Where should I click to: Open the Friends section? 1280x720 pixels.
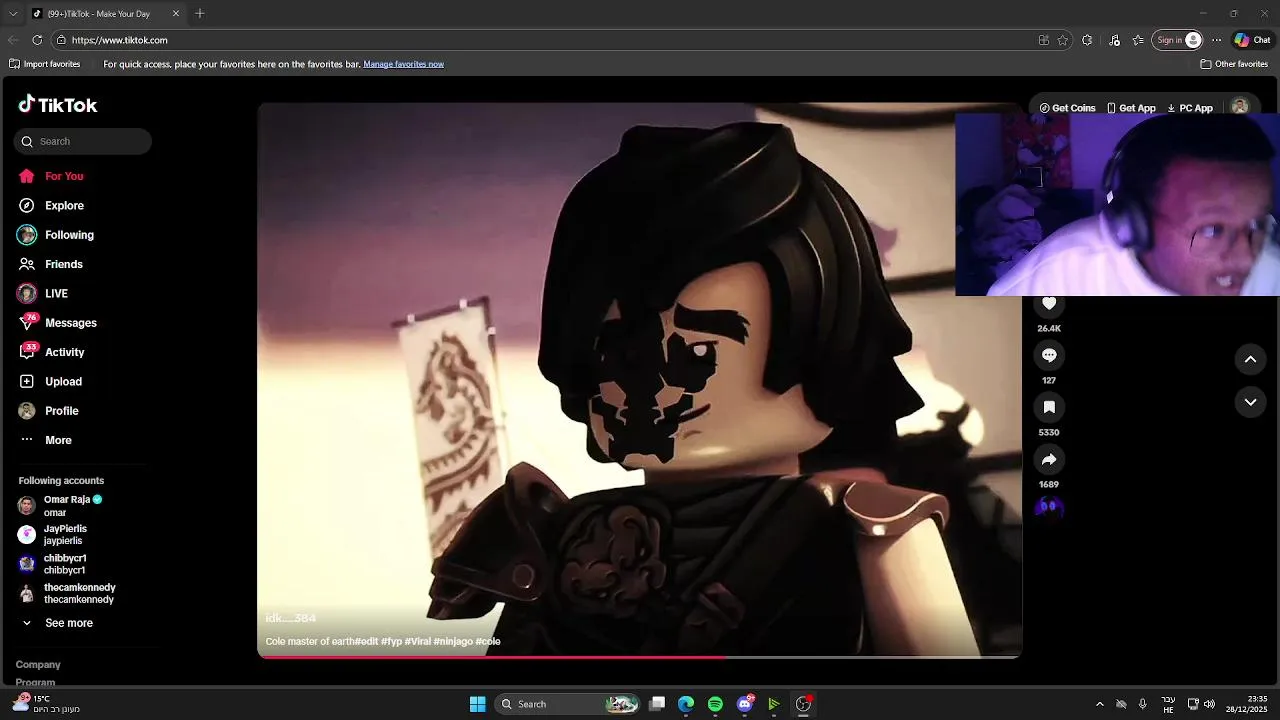pos(51,264)
